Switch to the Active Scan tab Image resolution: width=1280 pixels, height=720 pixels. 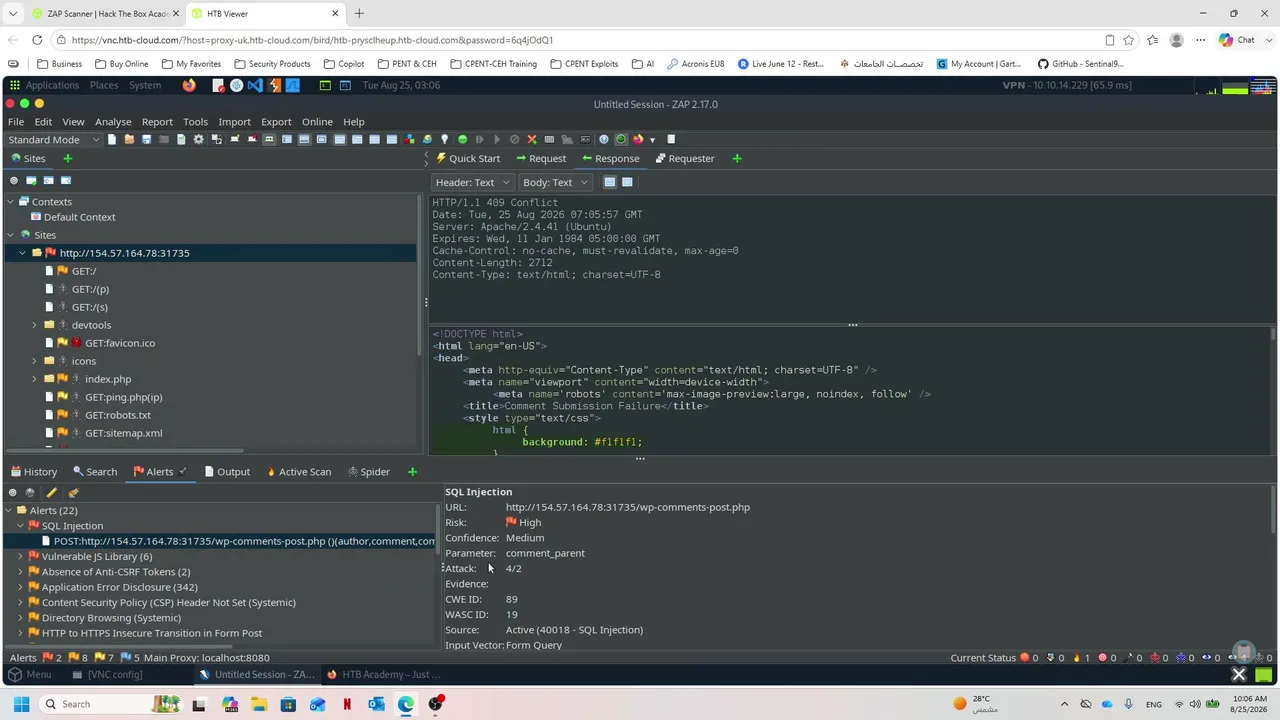point(298,472)
